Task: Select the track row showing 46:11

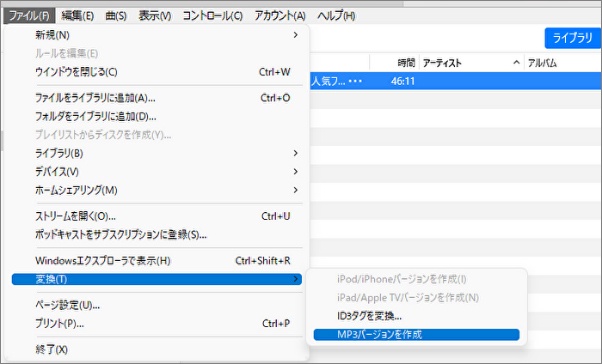Action: point(456,81)
